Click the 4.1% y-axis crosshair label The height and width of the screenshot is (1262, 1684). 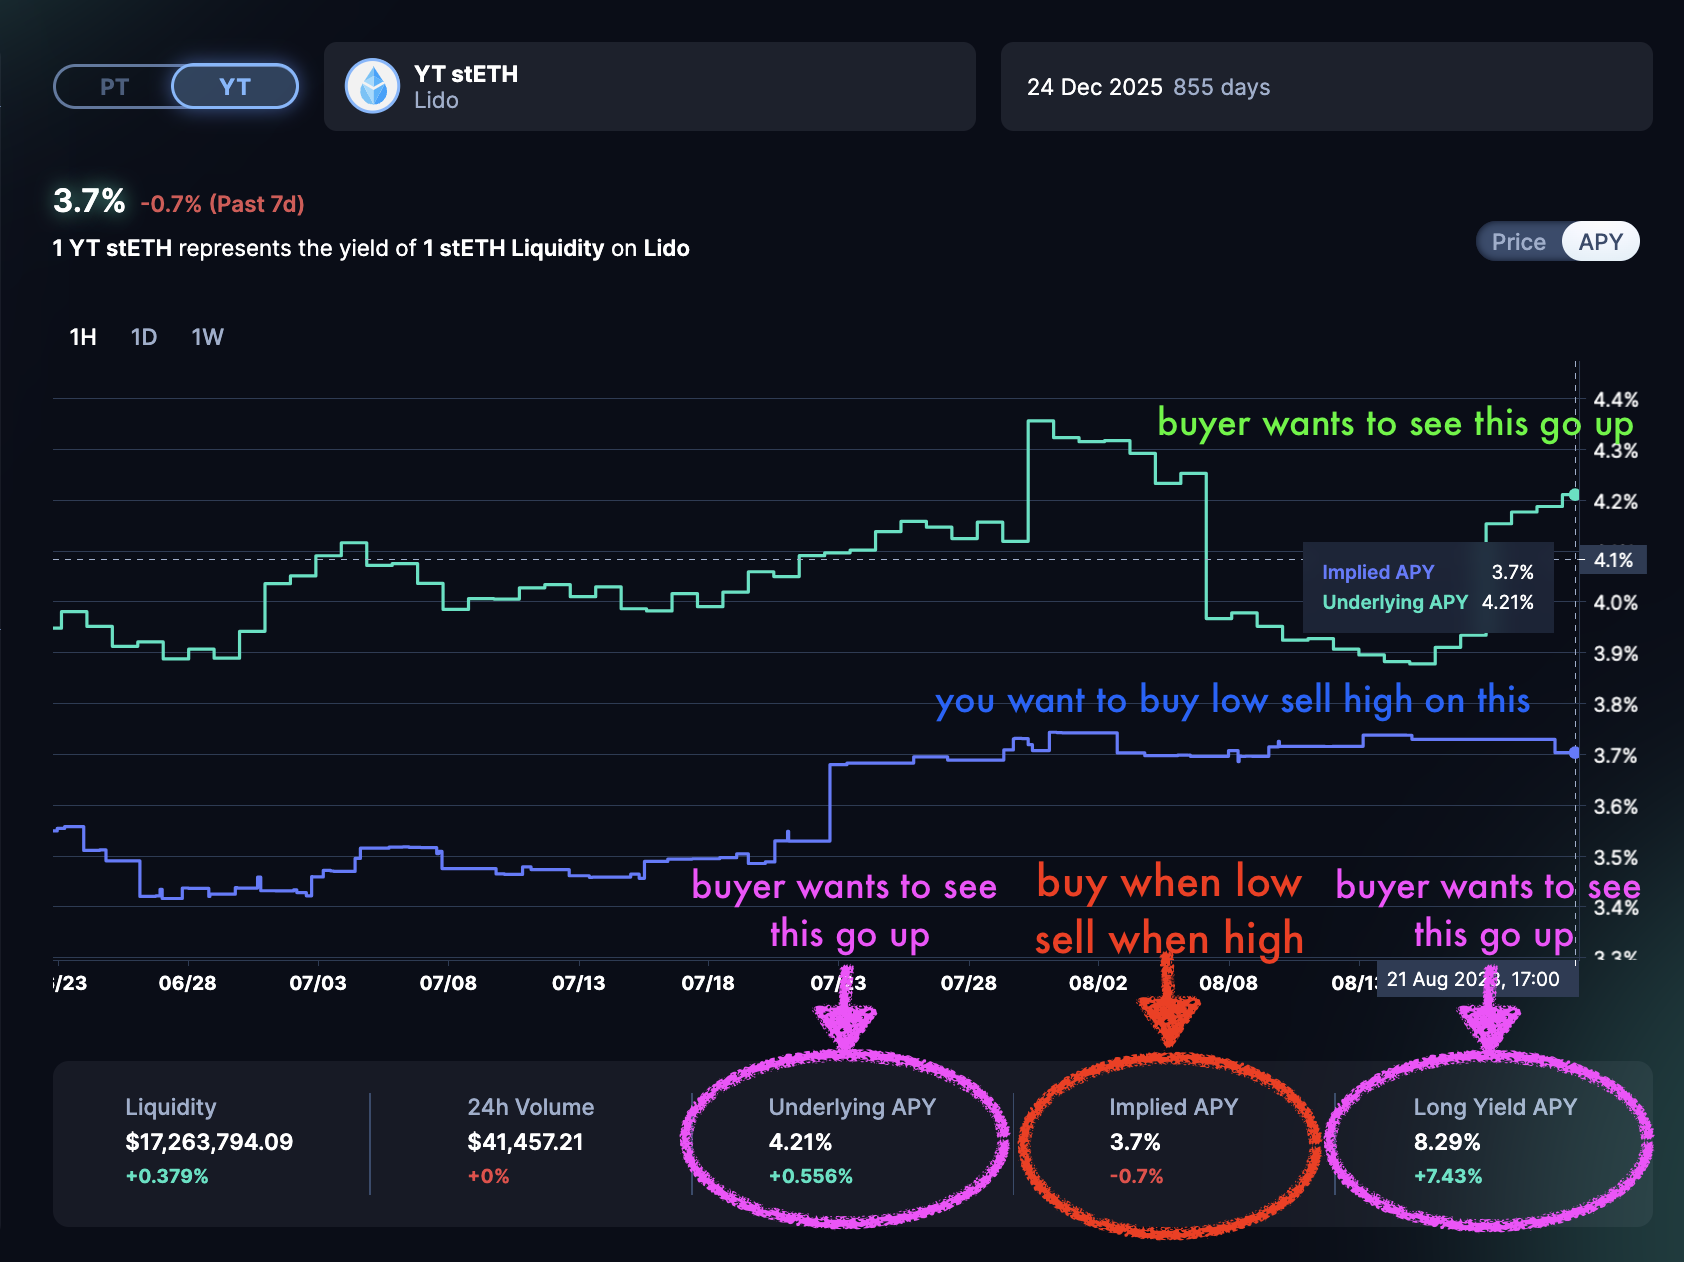pos(1613,560)
